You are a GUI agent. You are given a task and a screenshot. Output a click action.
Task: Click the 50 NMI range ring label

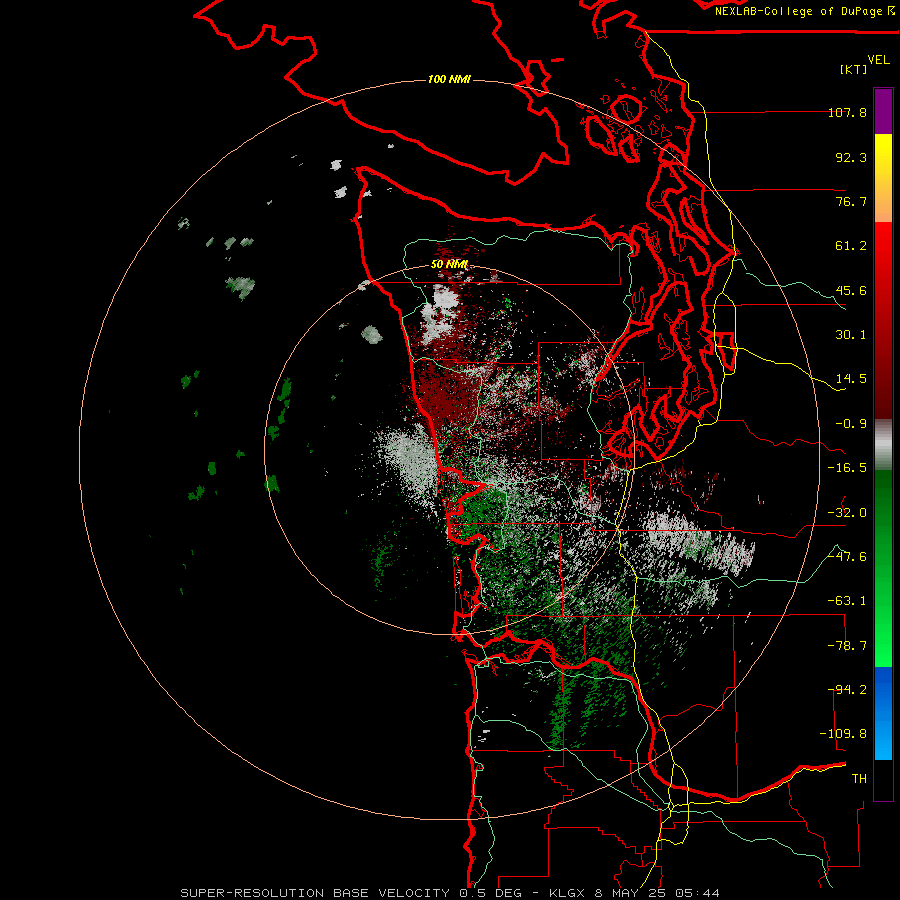pyautogui.click(x=449, y=264)
